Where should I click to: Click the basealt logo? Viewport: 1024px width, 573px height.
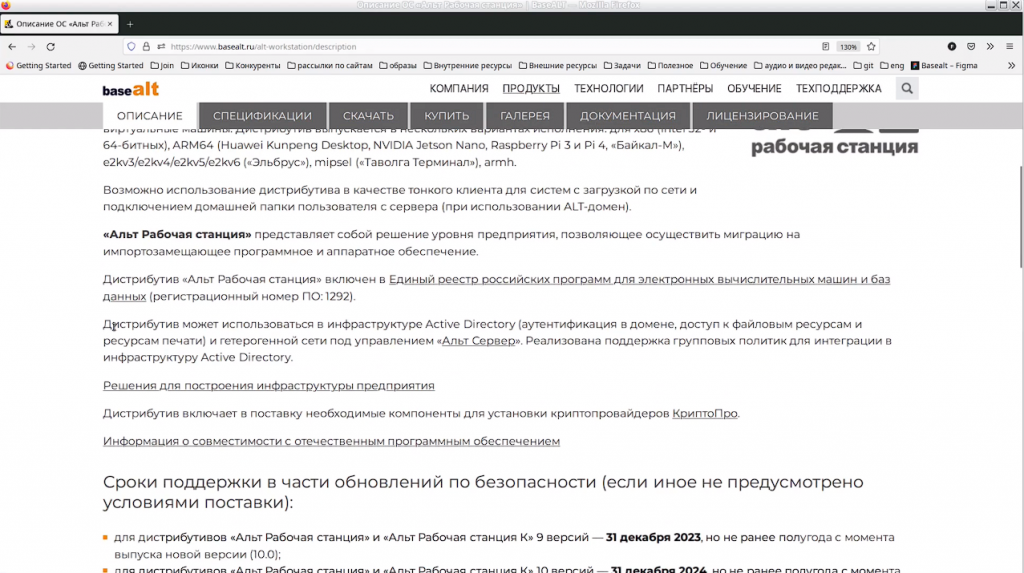[131, 89]
